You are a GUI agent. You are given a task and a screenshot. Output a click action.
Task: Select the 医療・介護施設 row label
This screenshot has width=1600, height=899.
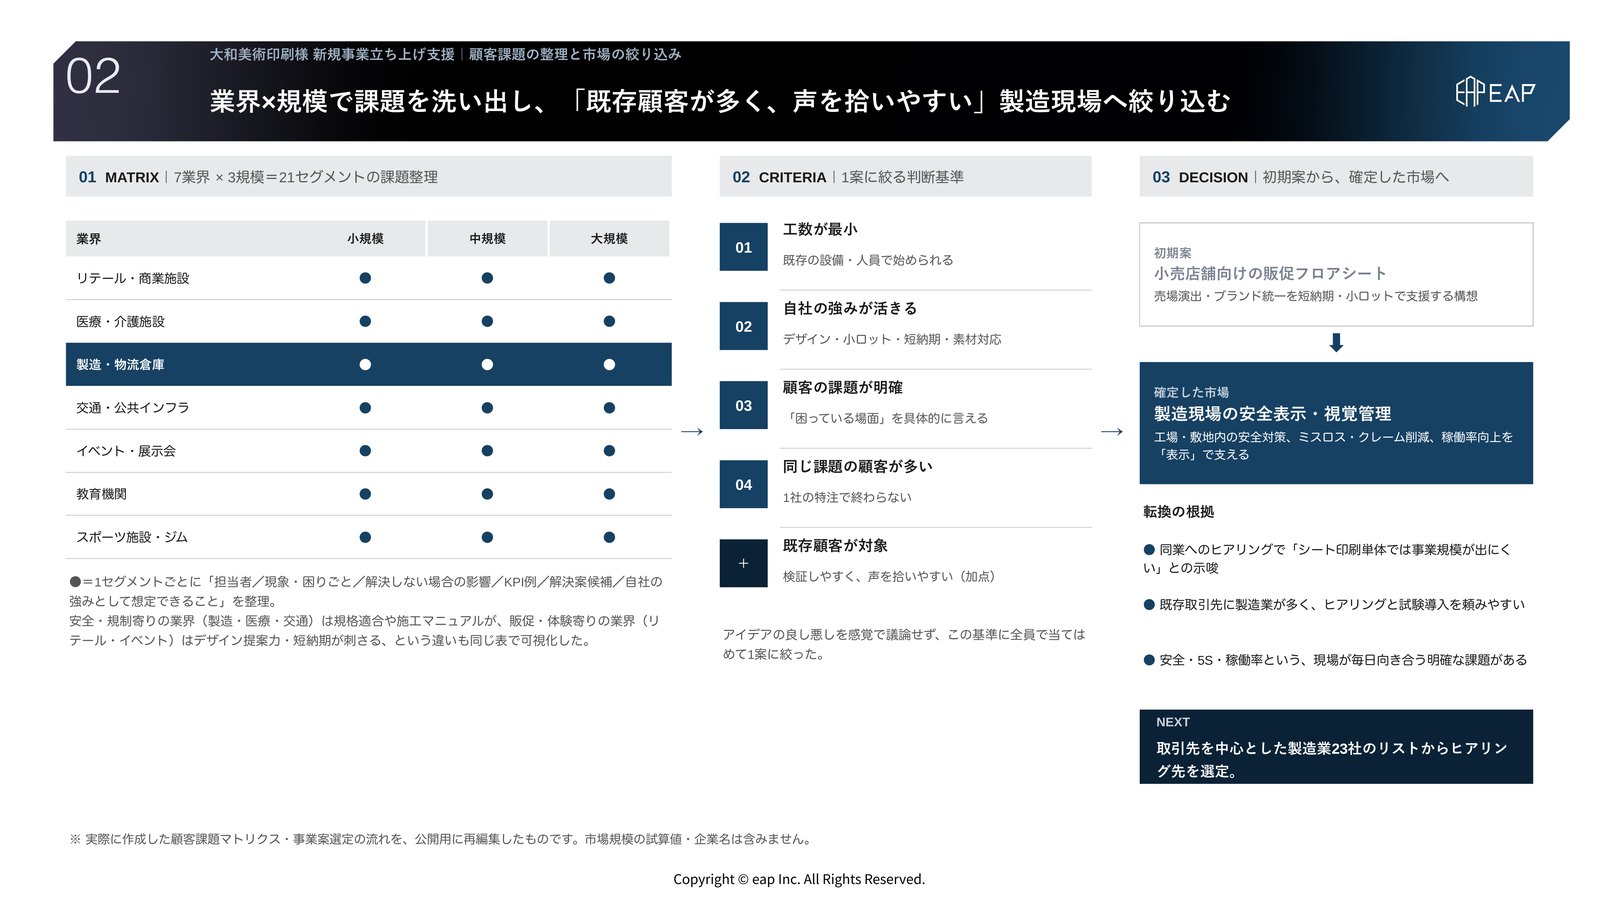click(x=121, y=321)
